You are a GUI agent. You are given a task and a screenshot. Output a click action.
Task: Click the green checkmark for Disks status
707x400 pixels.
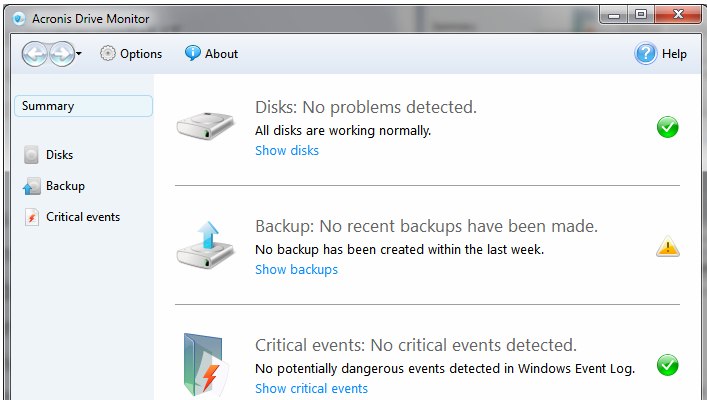pyautogui.click(x=668, y=127)
